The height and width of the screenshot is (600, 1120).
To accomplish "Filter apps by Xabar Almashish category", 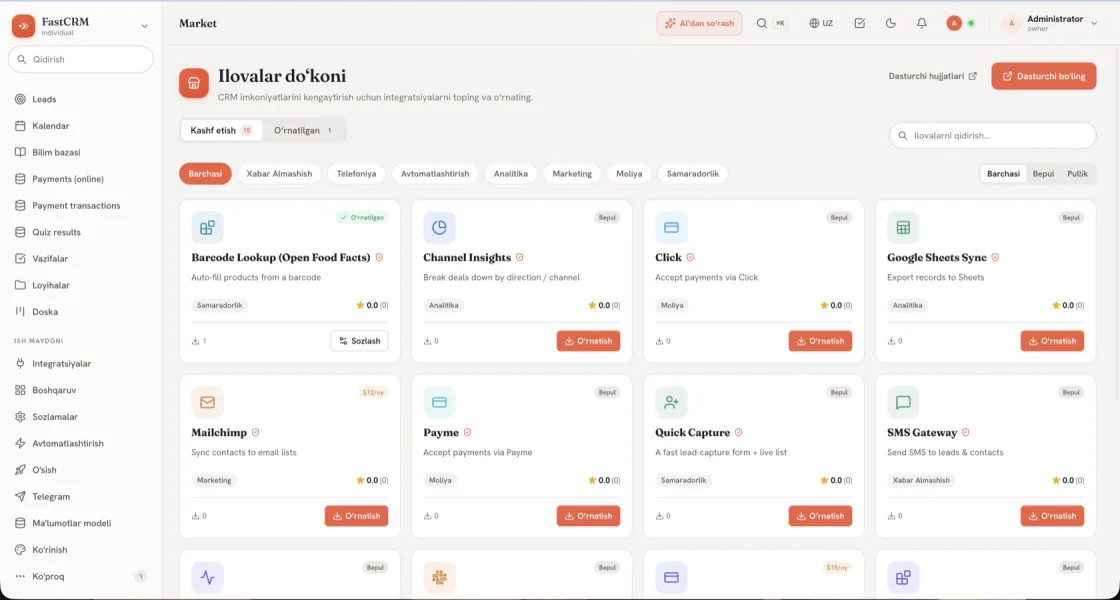I will [279, 174].
